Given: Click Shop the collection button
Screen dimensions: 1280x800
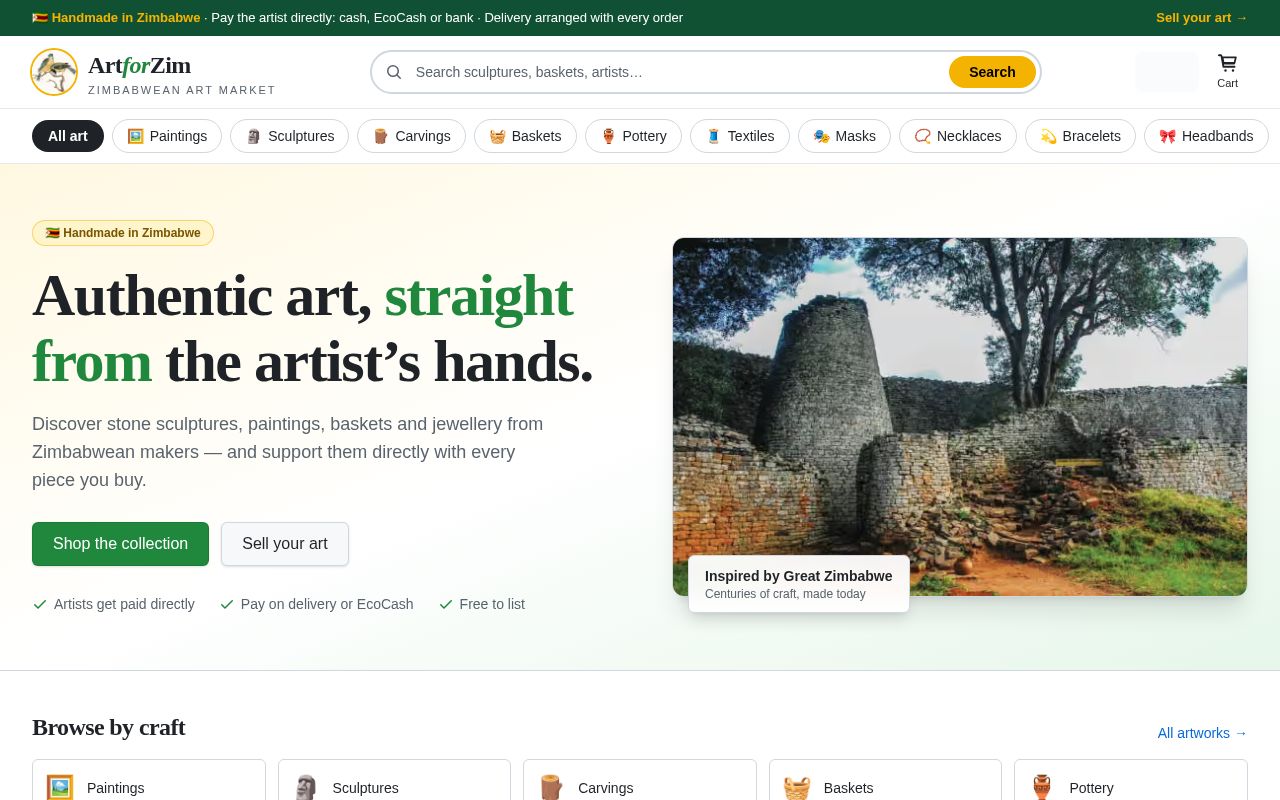Looking at the screenshot, I should (x=120, y=544).
